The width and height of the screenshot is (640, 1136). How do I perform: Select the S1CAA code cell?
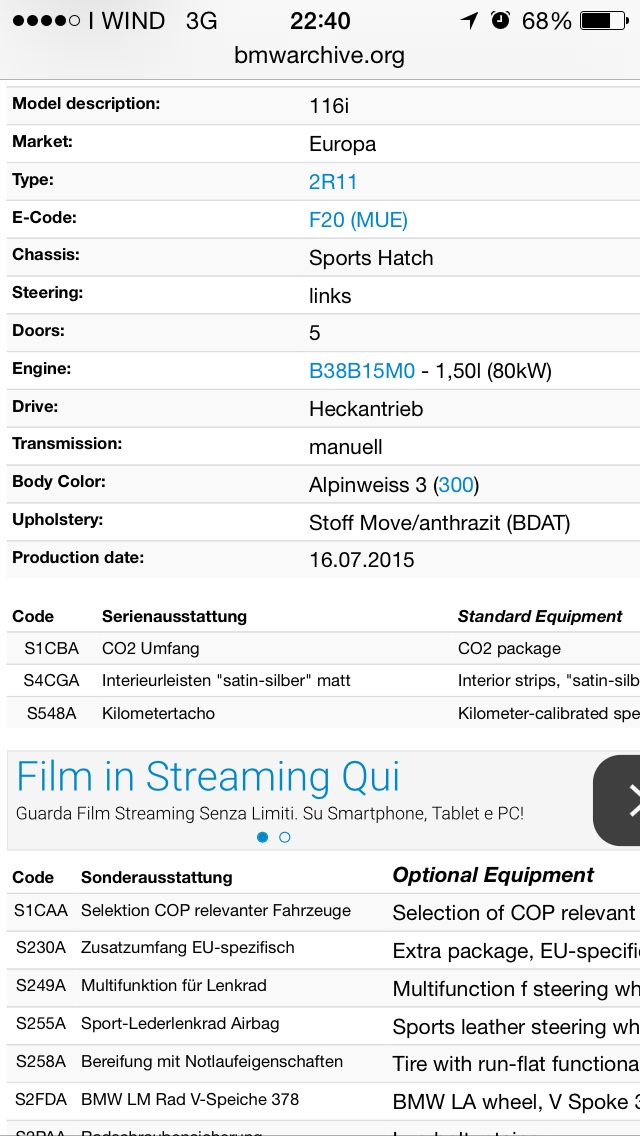point(41,911)
